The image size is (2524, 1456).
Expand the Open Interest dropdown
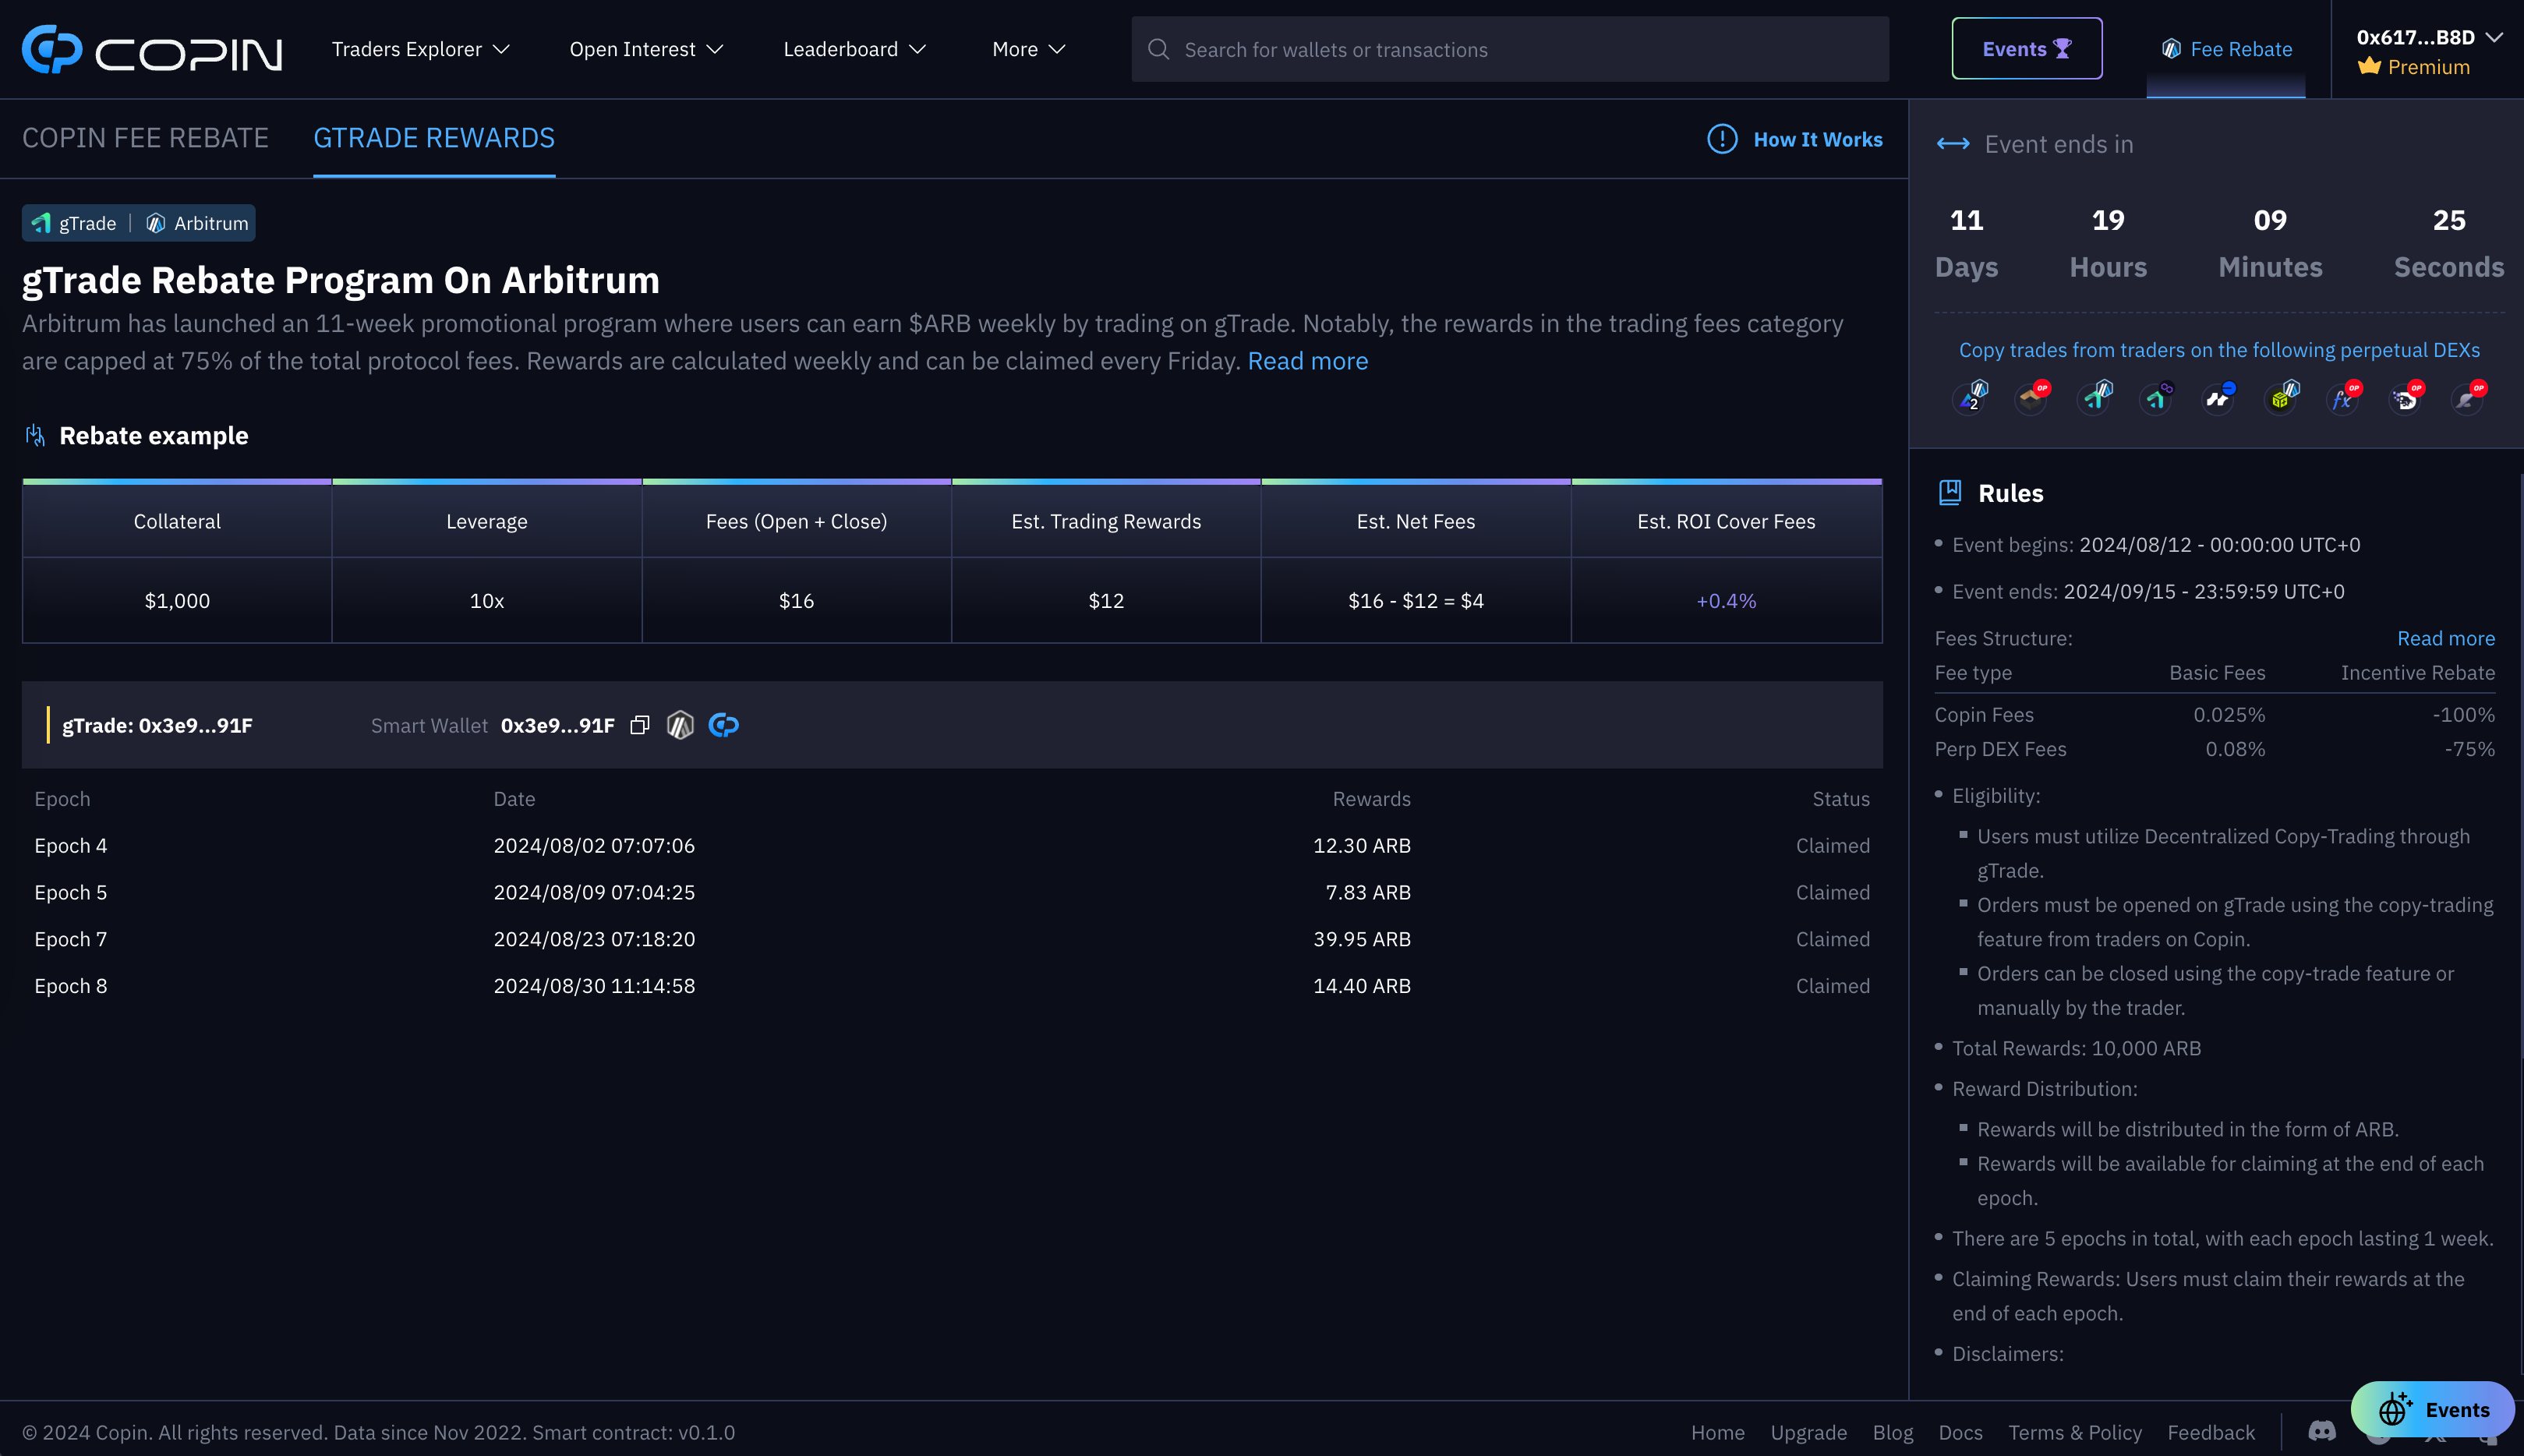tap(646, 49)
